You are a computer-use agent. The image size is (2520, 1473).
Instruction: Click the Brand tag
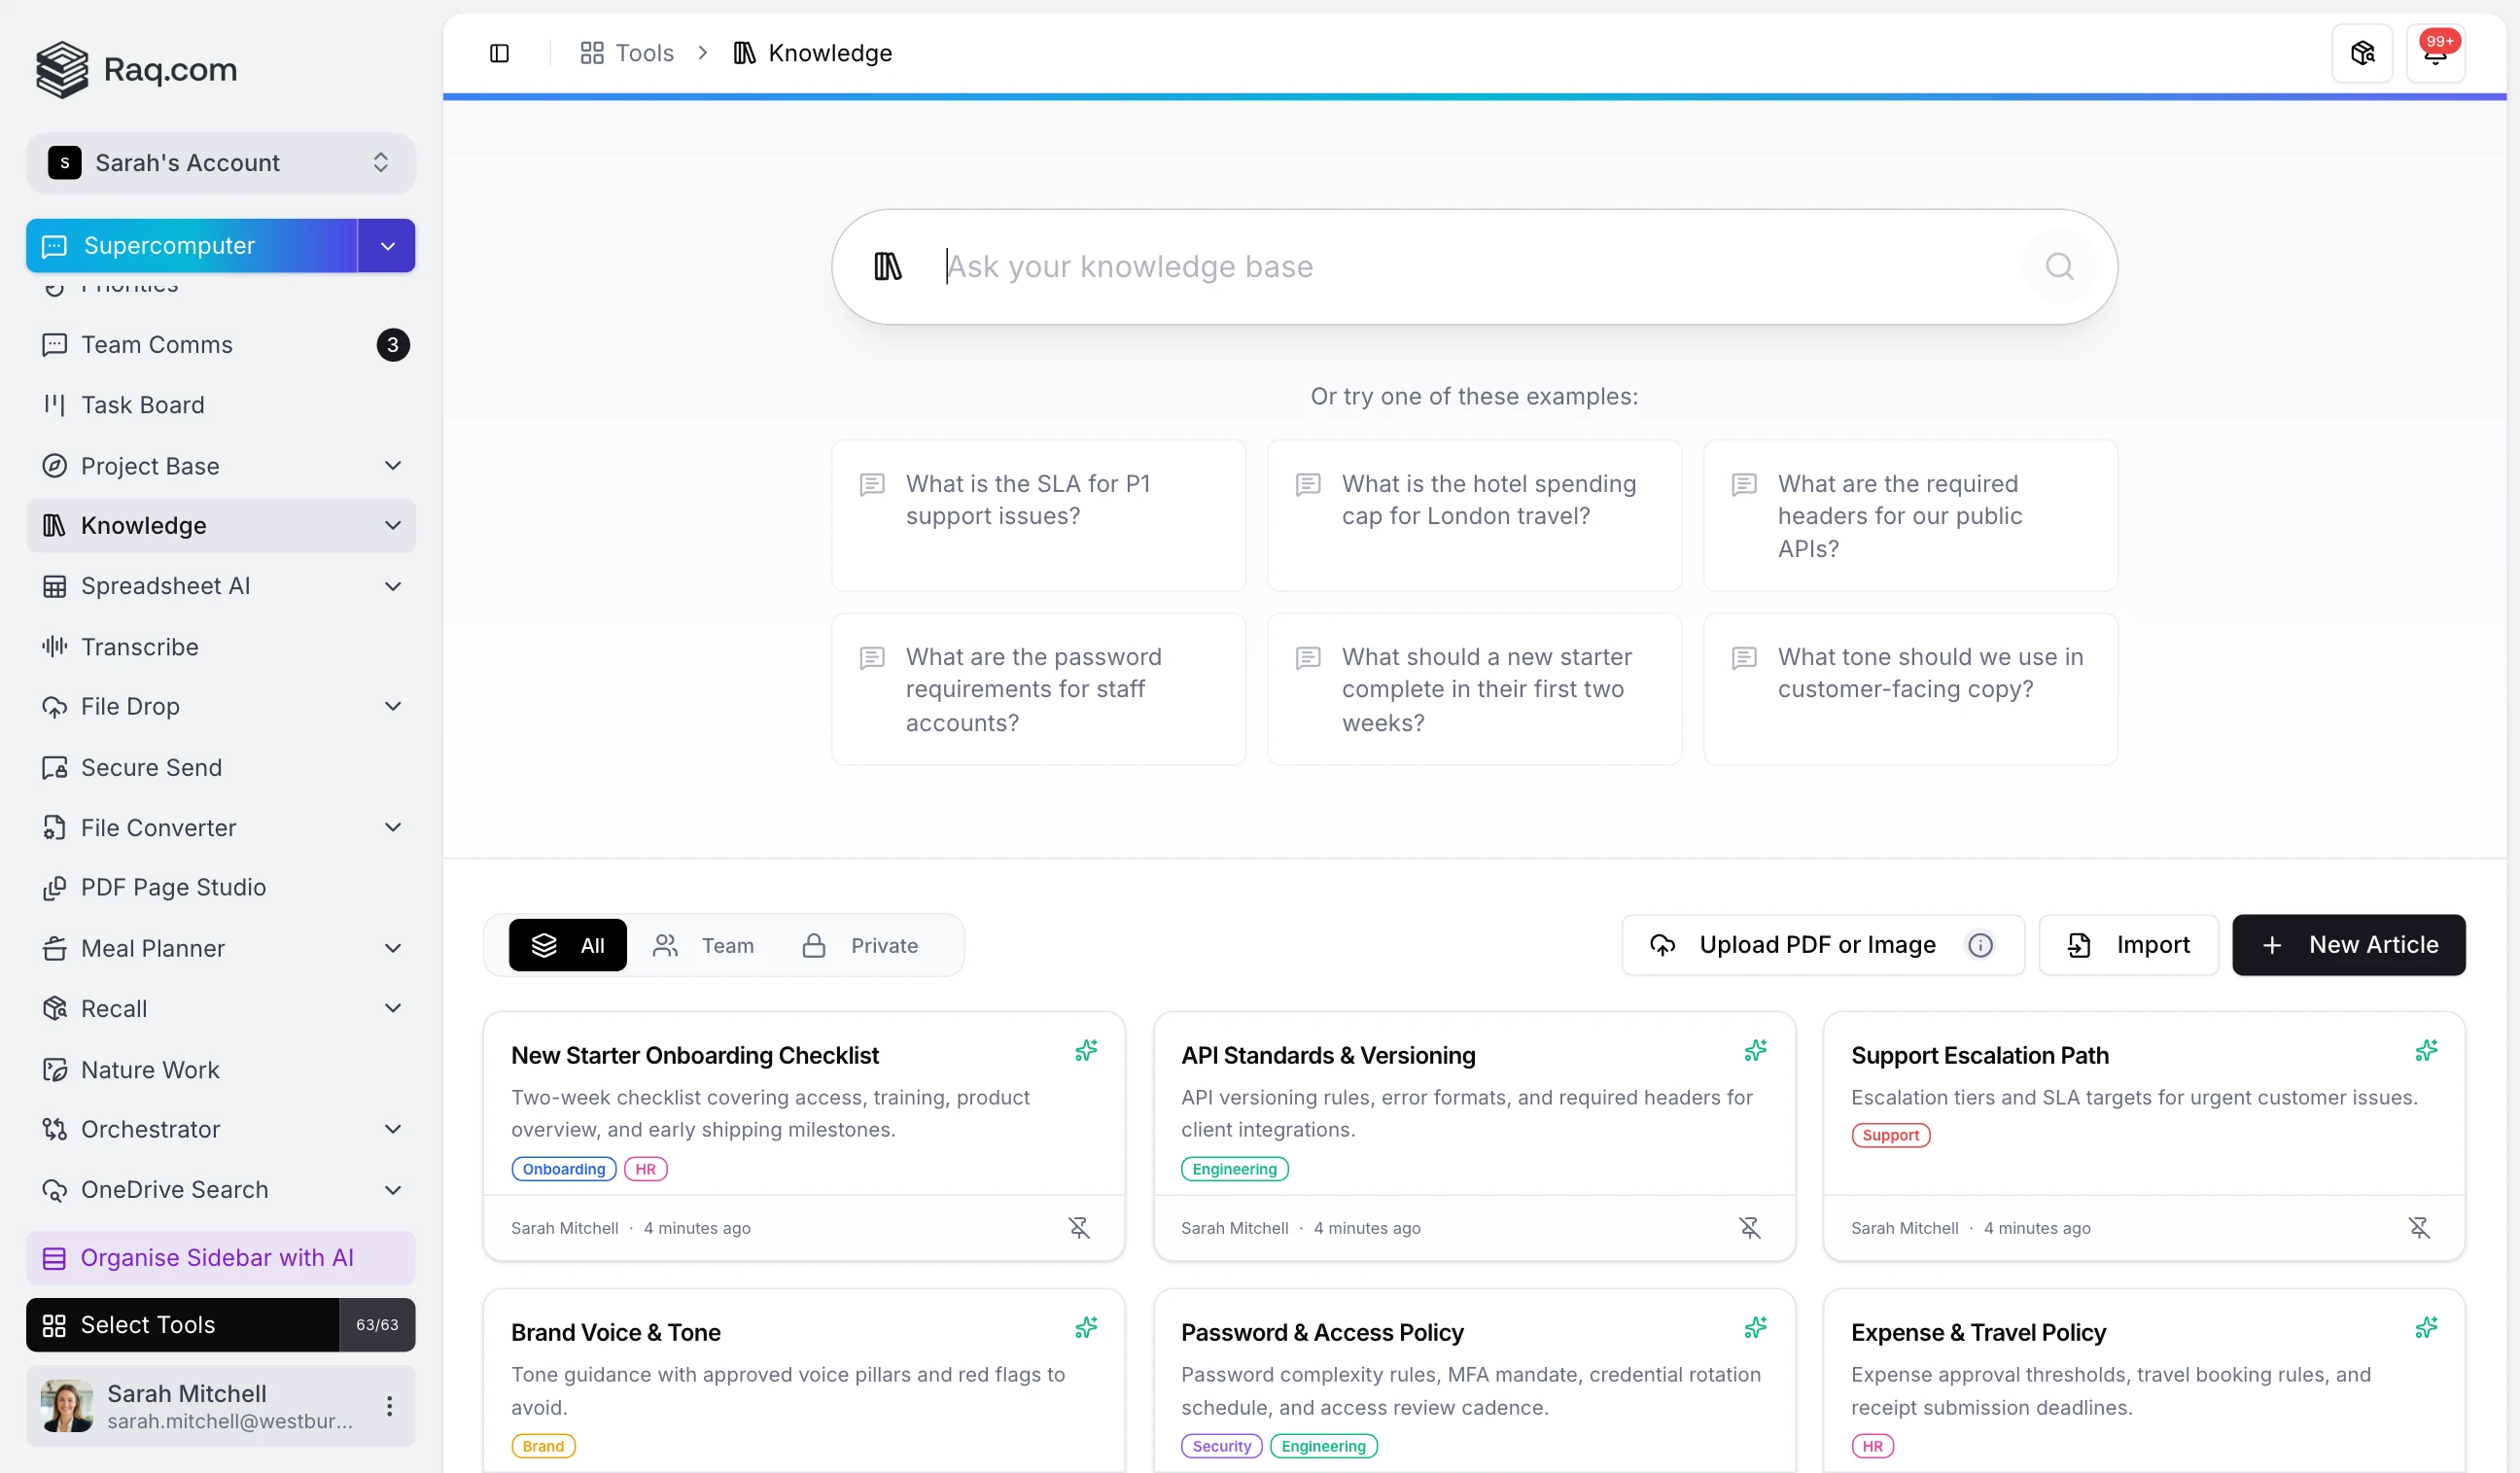543,1446
